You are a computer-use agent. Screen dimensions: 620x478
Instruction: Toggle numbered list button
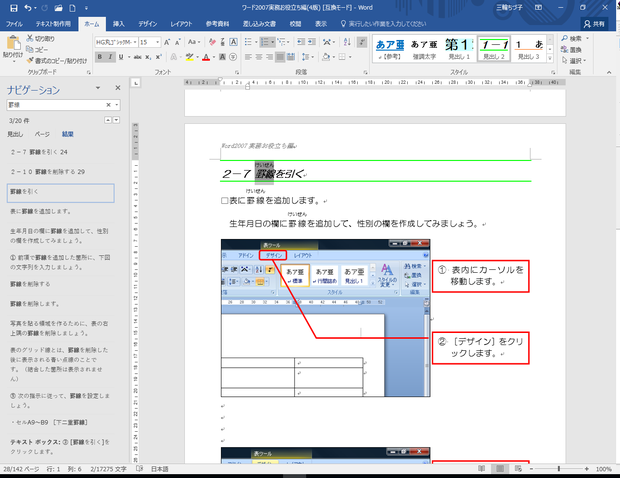[x=265, y=42]
